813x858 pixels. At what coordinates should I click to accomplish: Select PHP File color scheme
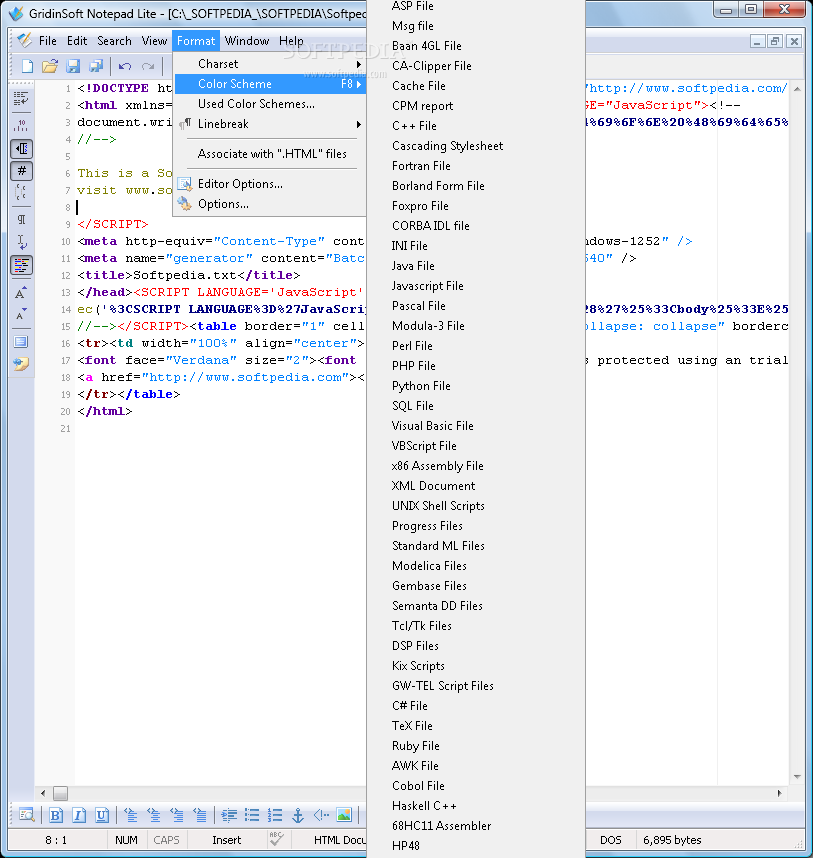476,366
